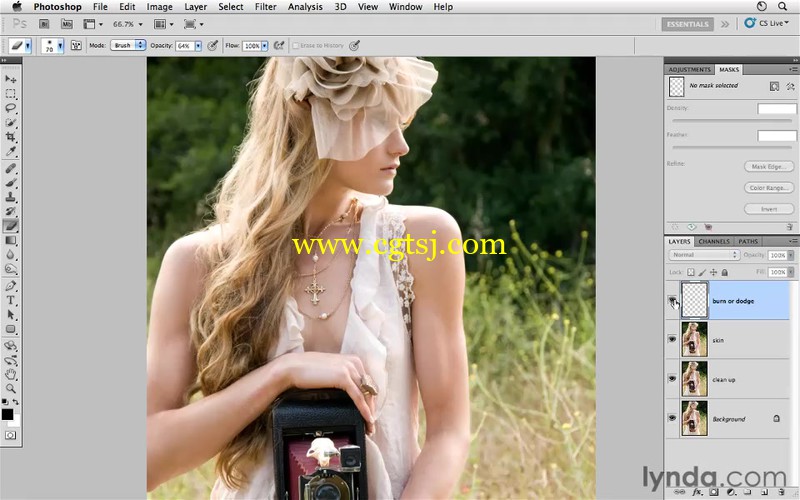
Task: Open the Arrange Documents dropdown
Action: [x=164, y=24]
